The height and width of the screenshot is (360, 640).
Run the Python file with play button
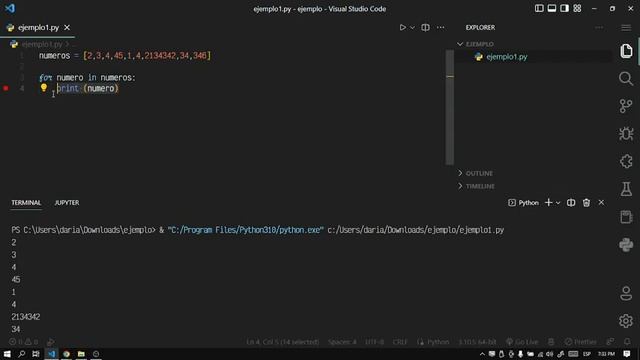pyautogui.click(x=402, y=27)
